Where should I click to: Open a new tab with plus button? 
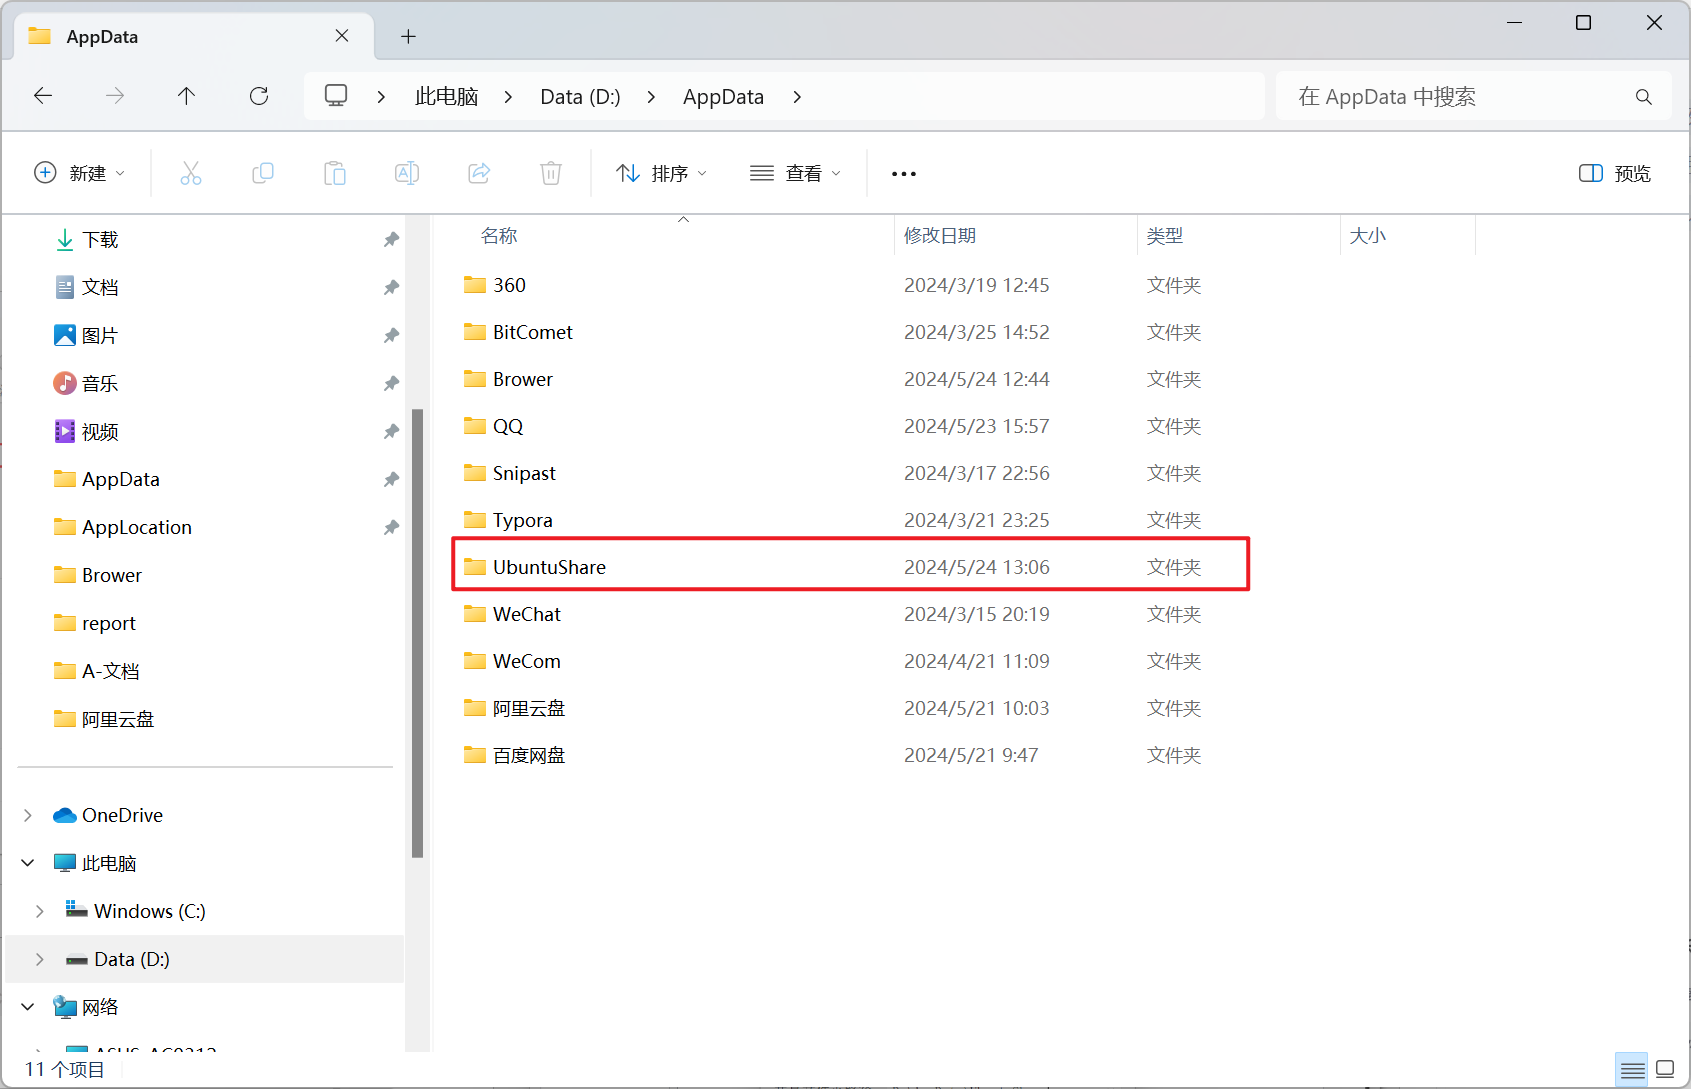click(x=408, y=36)
